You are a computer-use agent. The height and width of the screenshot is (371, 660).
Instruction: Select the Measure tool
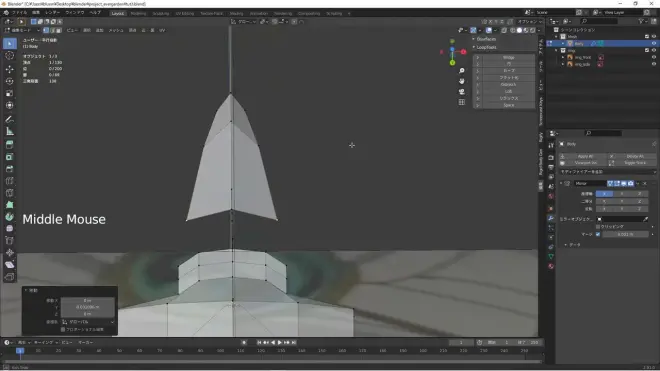10,132
